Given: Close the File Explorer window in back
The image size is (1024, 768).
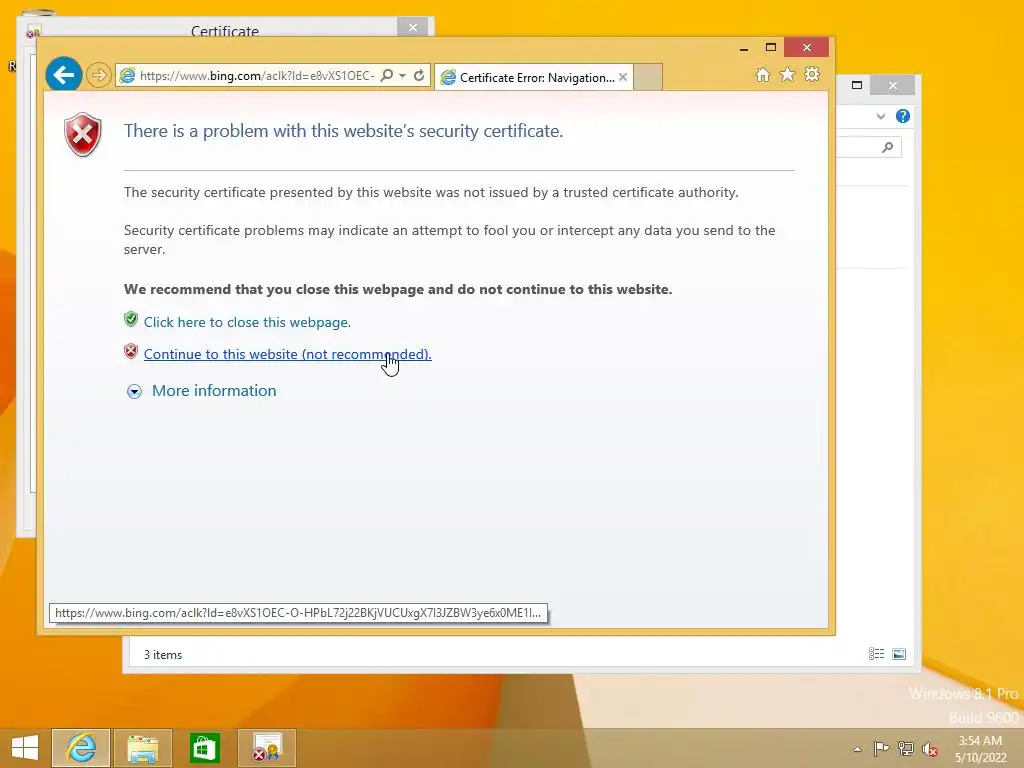Looking at the screenshot, I should [x=893, y=86].
